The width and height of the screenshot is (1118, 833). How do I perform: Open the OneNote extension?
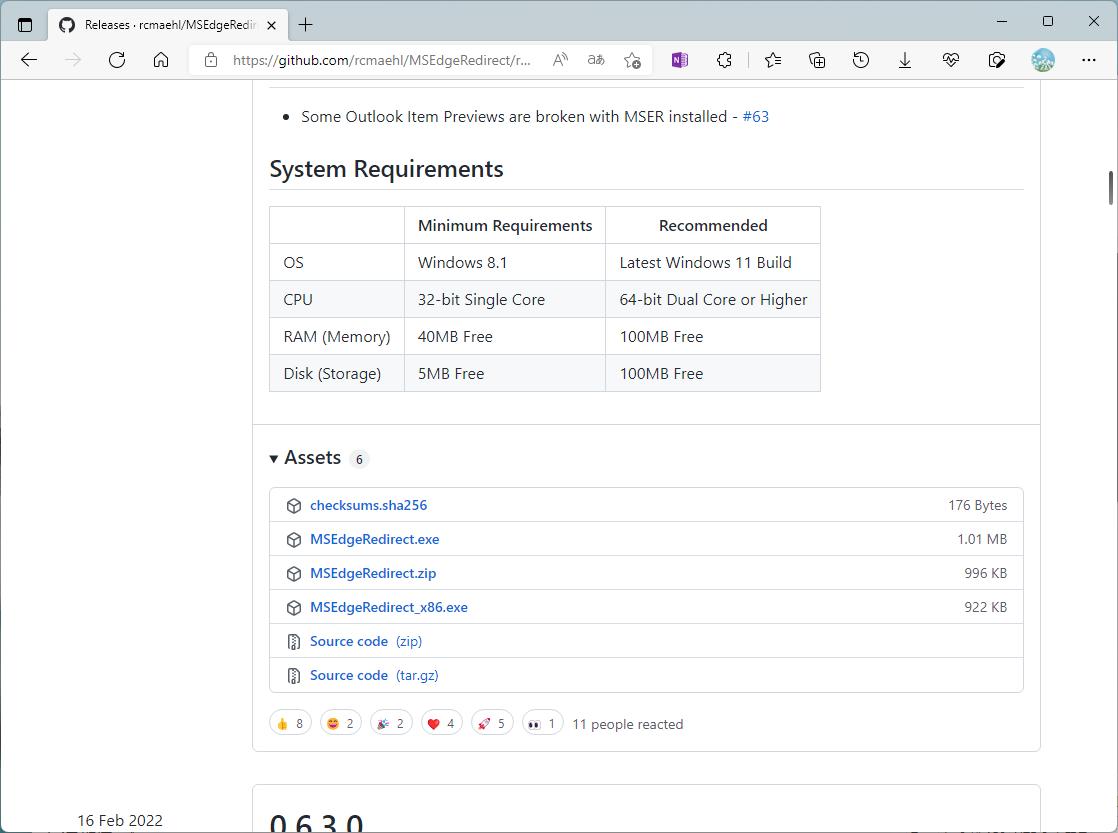click(680, 60)
